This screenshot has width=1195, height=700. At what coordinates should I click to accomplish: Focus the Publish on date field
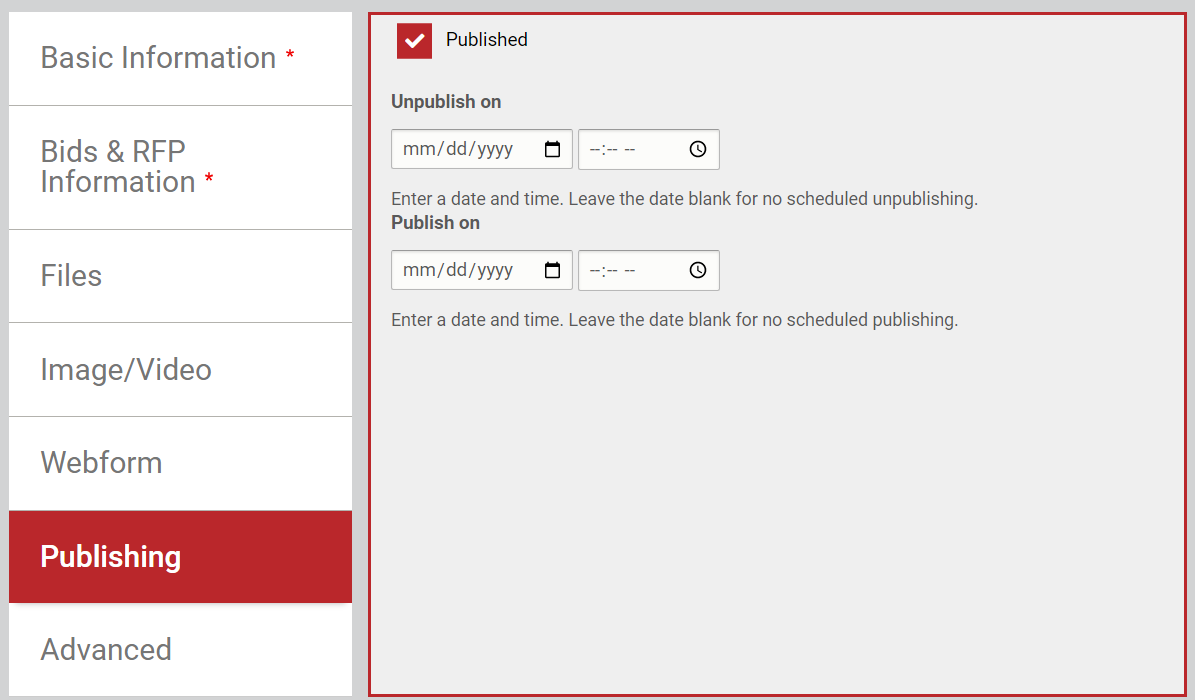pos(482,270)
